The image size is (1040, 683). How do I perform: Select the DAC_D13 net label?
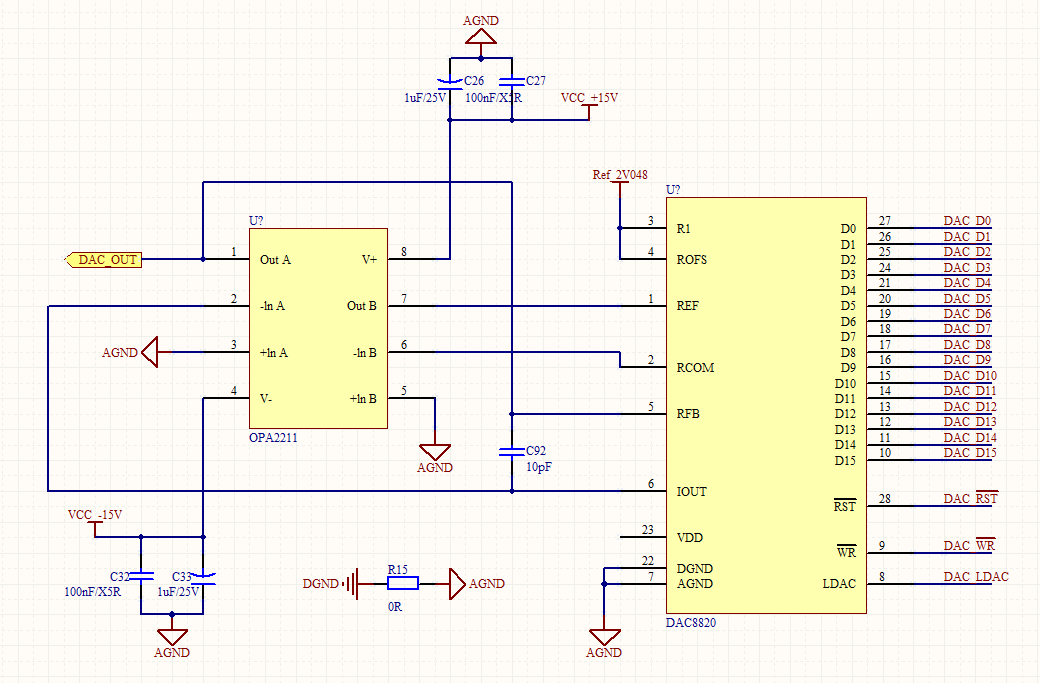[x=970, y=422]
